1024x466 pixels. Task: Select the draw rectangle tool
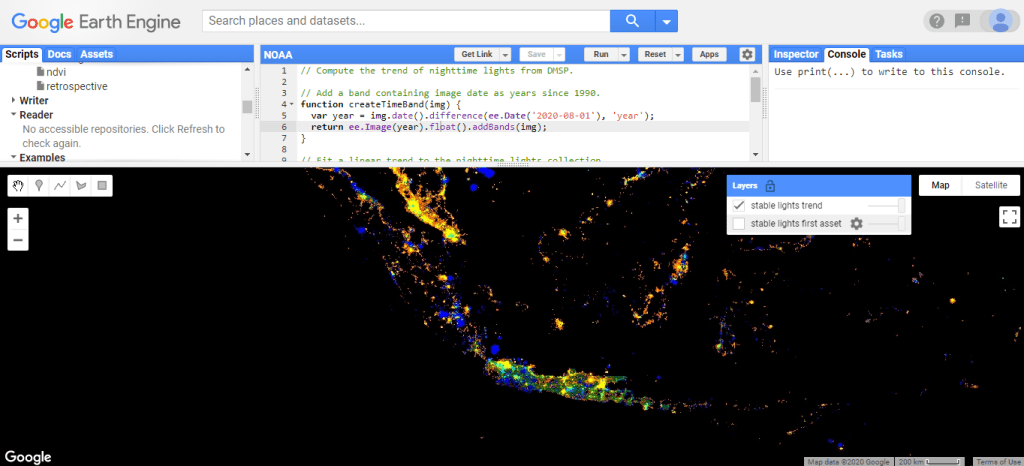101,185
